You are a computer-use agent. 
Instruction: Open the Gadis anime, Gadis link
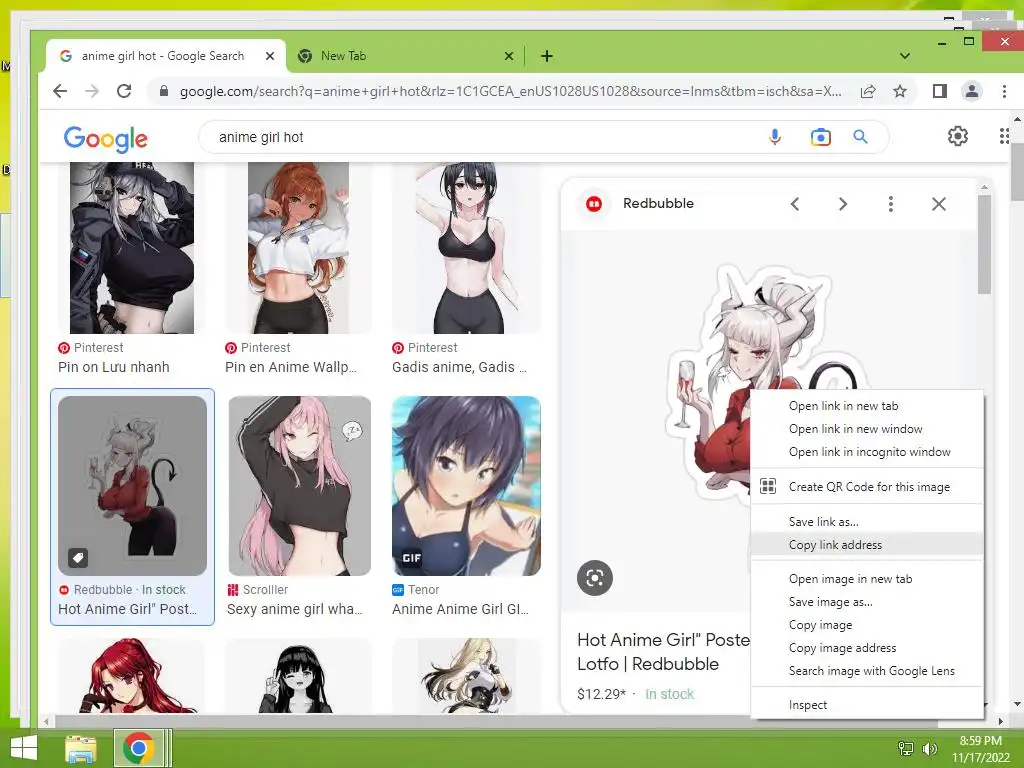[x=459, y=367]
